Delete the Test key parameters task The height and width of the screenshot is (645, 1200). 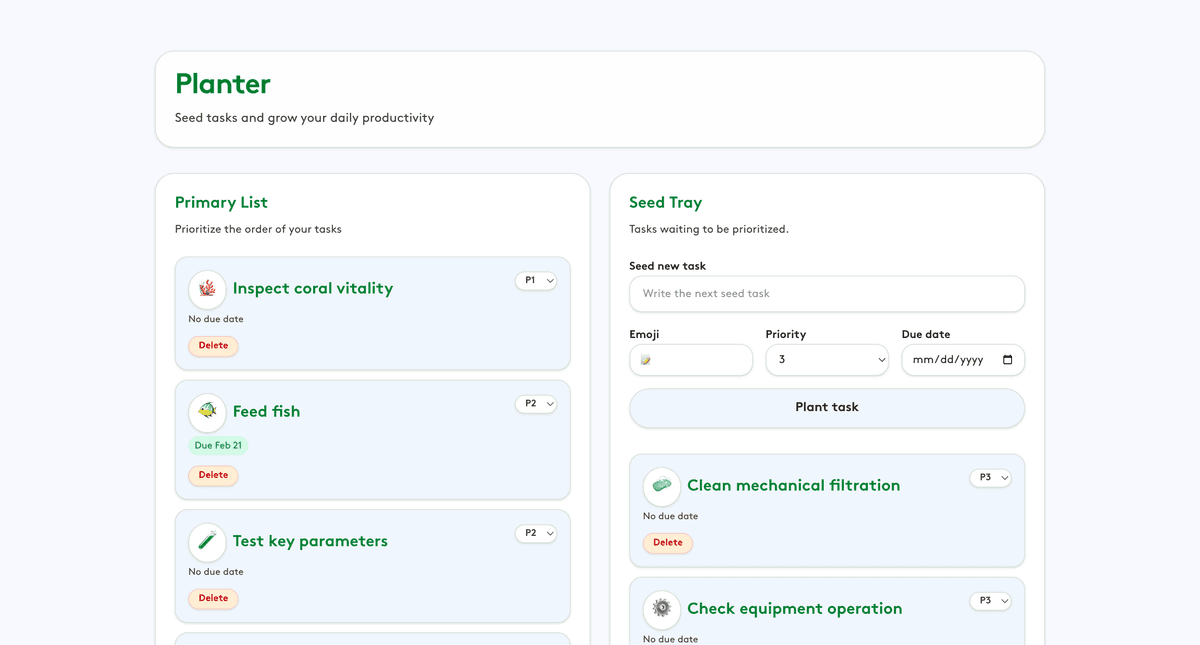coord(213,599)
